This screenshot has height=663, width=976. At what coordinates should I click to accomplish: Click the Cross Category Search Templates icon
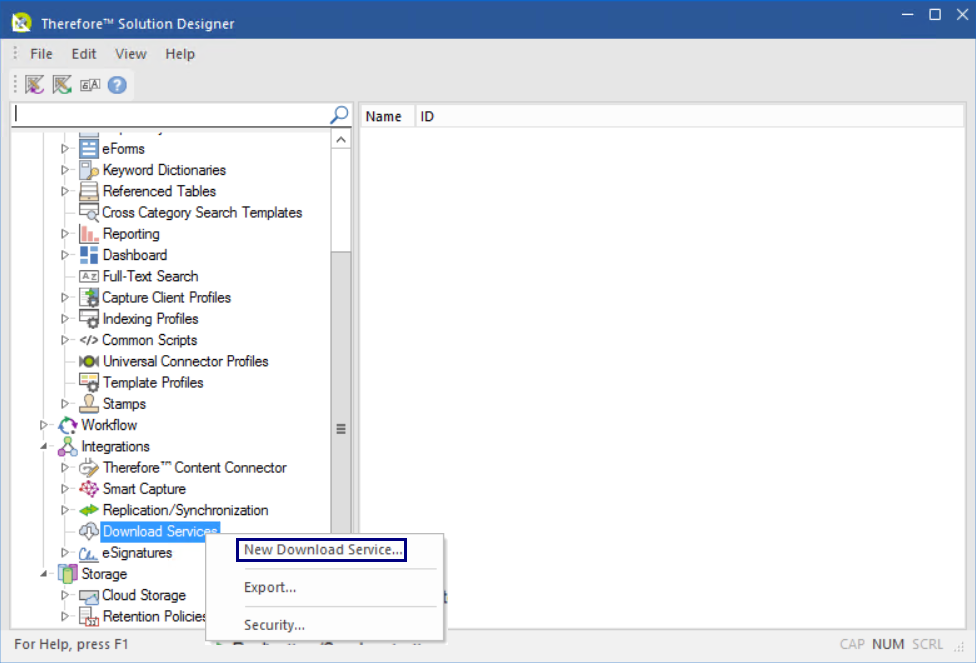(89, 212)
